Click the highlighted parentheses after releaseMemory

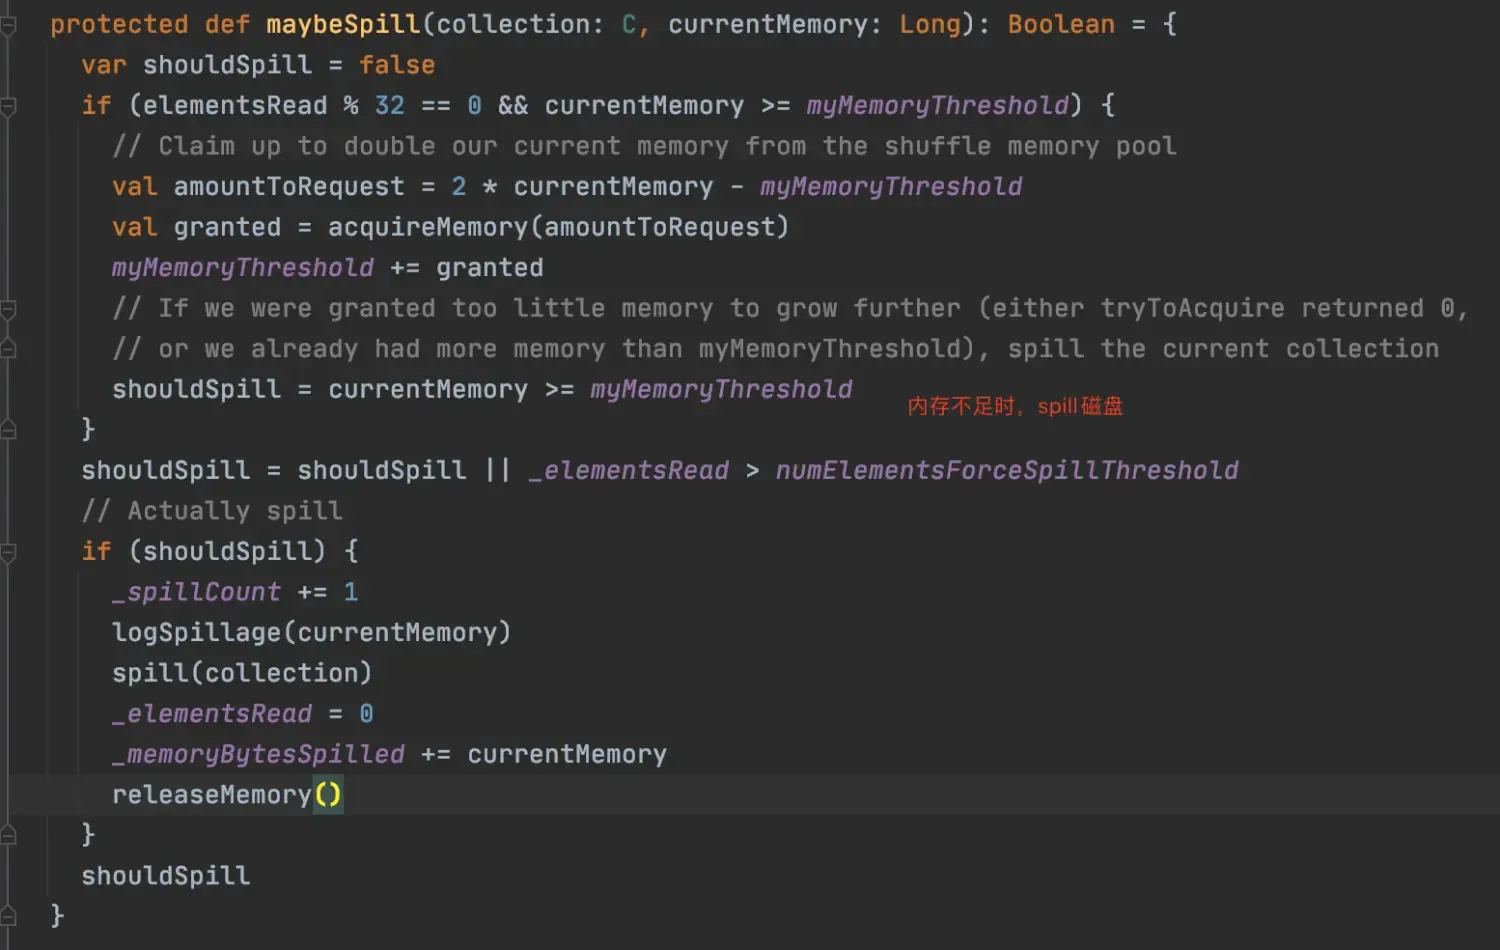pos(328,795)
